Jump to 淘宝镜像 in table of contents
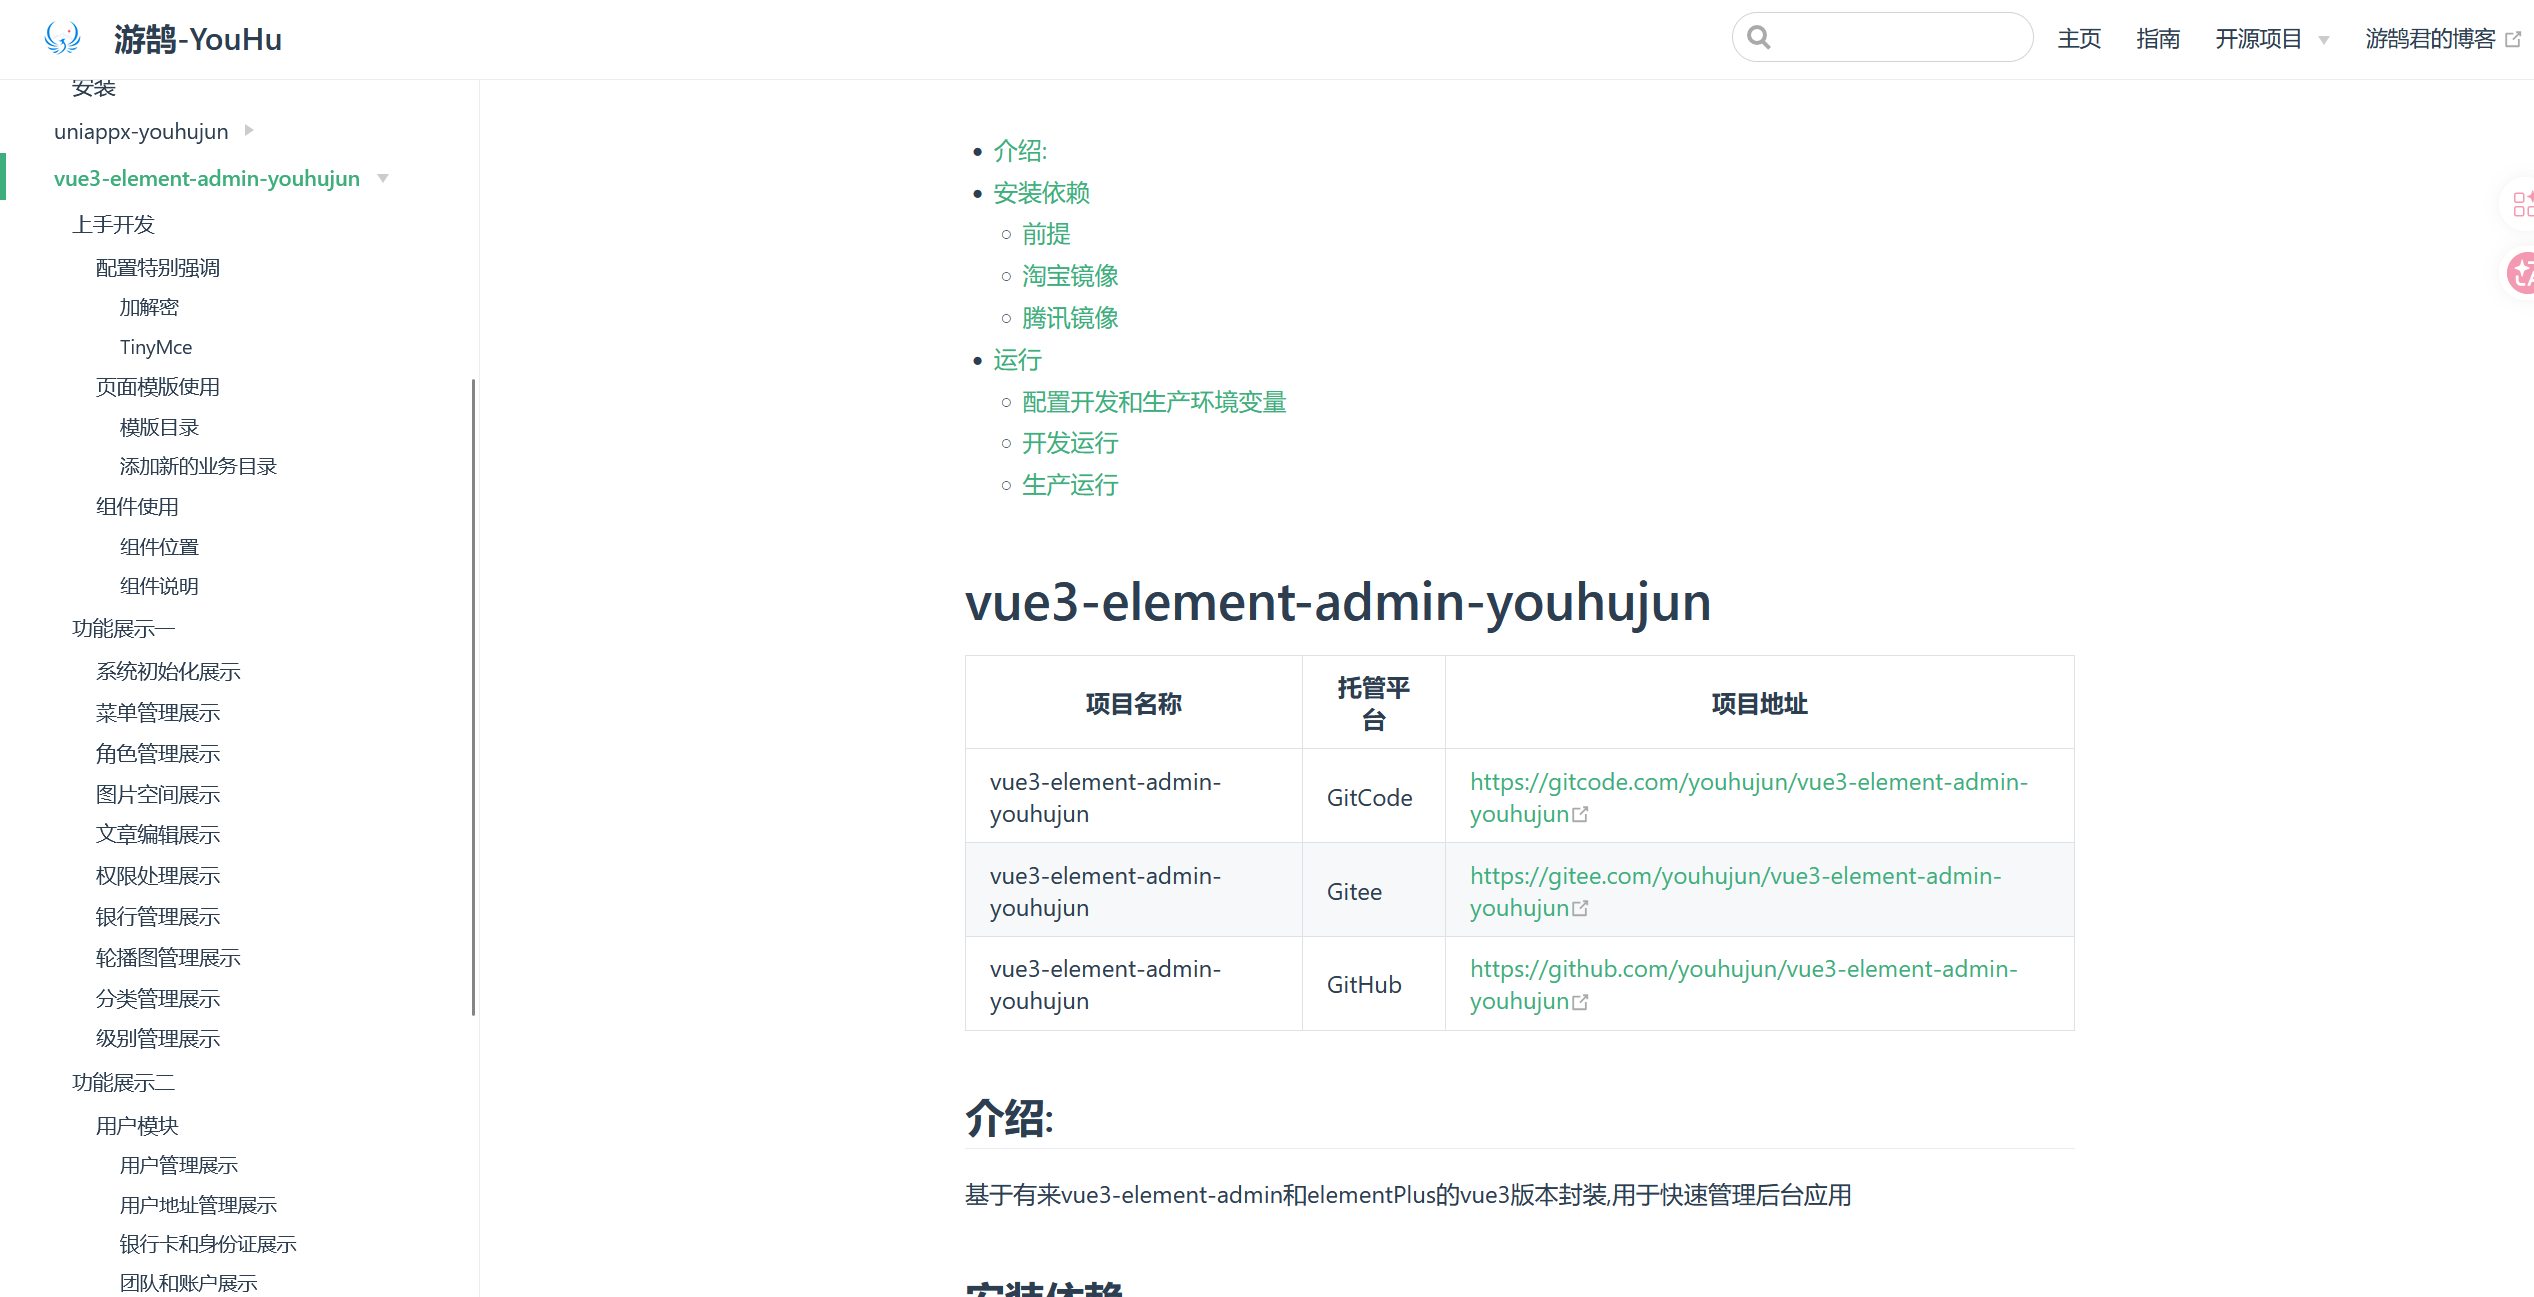The image size is (2534, 1297). click(1070, 276)
